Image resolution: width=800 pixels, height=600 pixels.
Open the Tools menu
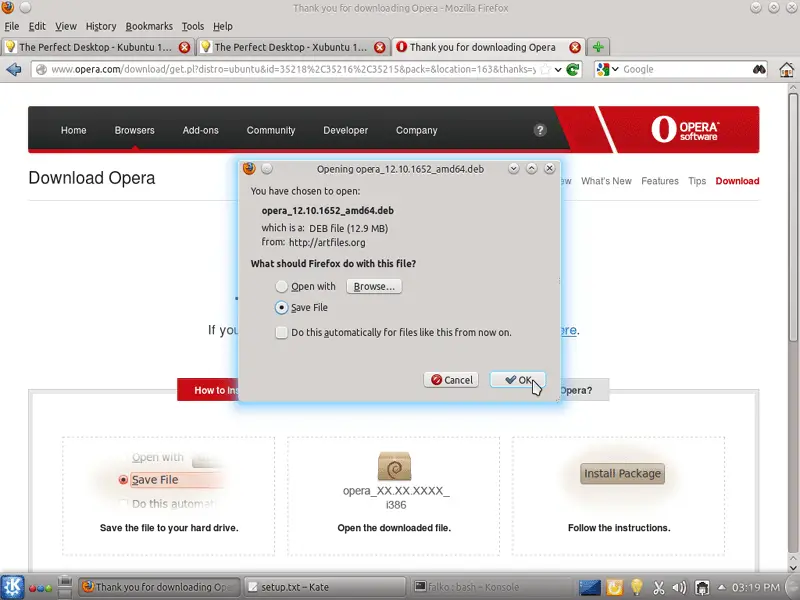193,26
